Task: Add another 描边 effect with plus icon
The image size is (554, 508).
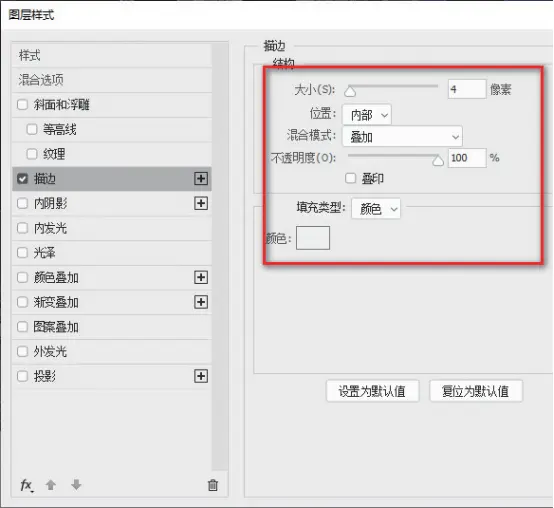Action: click(201, 179)
